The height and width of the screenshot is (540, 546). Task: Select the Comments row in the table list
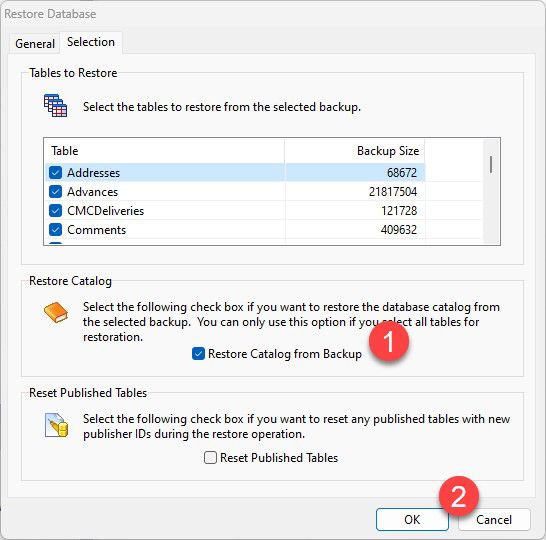click(235, 230)
